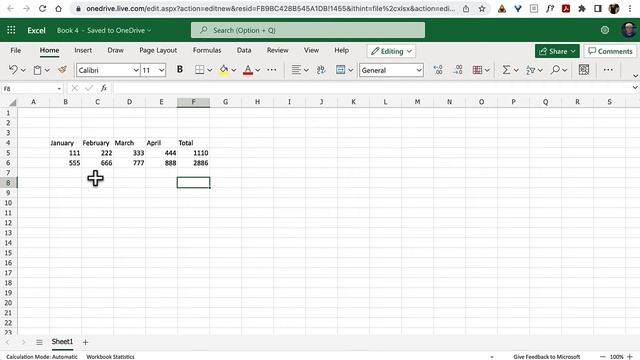The width and height of the screenshot is (640, 360).
Task: Switch to the Insert tab
Action: pos(83,50)
